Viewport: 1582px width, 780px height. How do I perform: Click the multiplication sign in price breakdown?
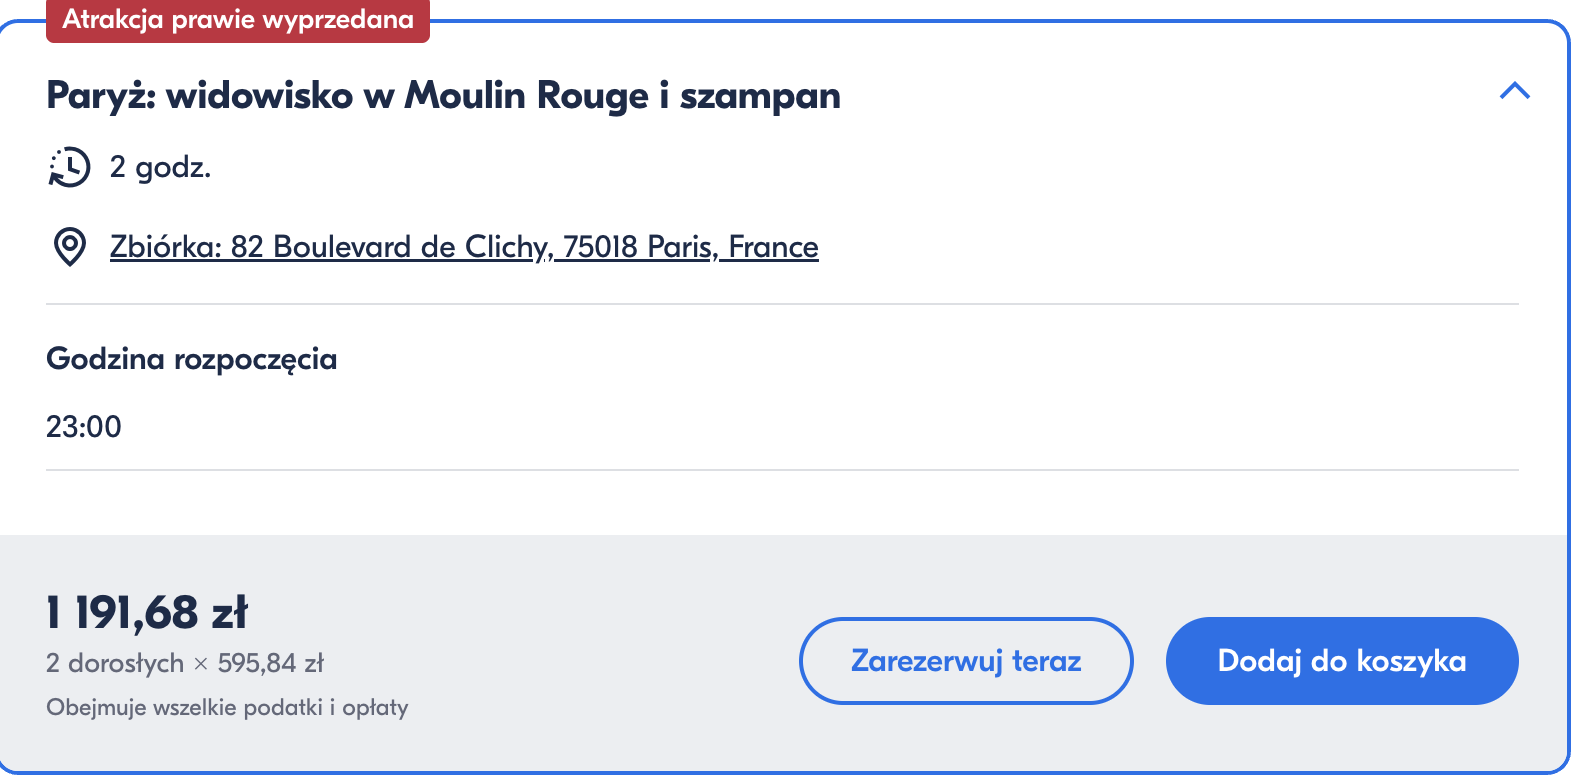(201, 664)
